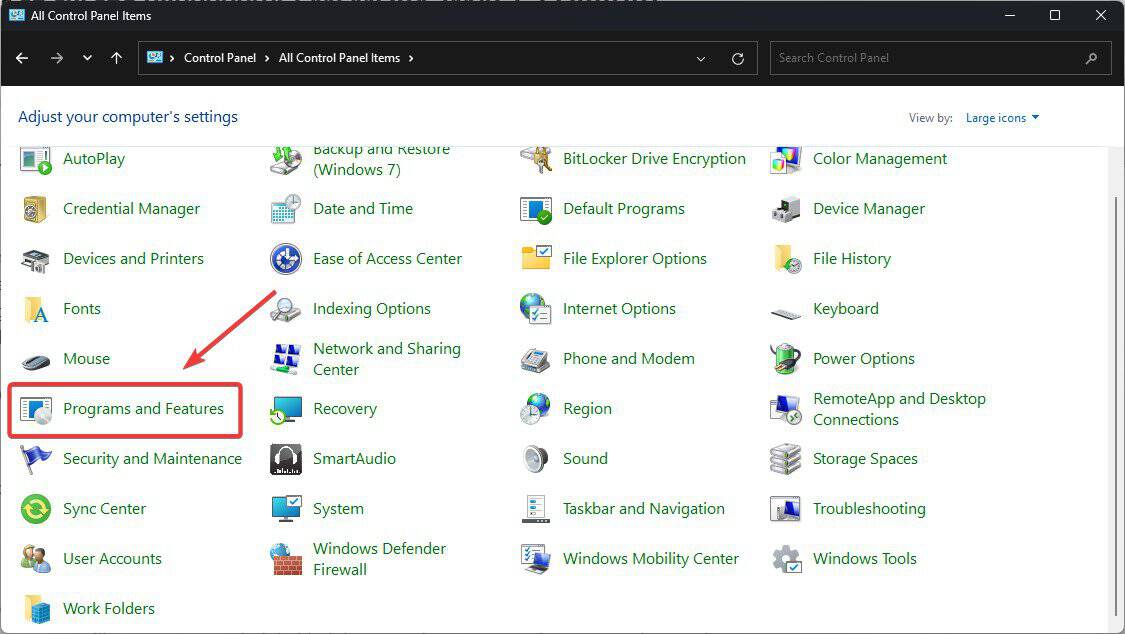The image size is (1125, 634).
Task: Expand chevron after Control Panel breadcrumb
Action: click(x=266, y=58)
